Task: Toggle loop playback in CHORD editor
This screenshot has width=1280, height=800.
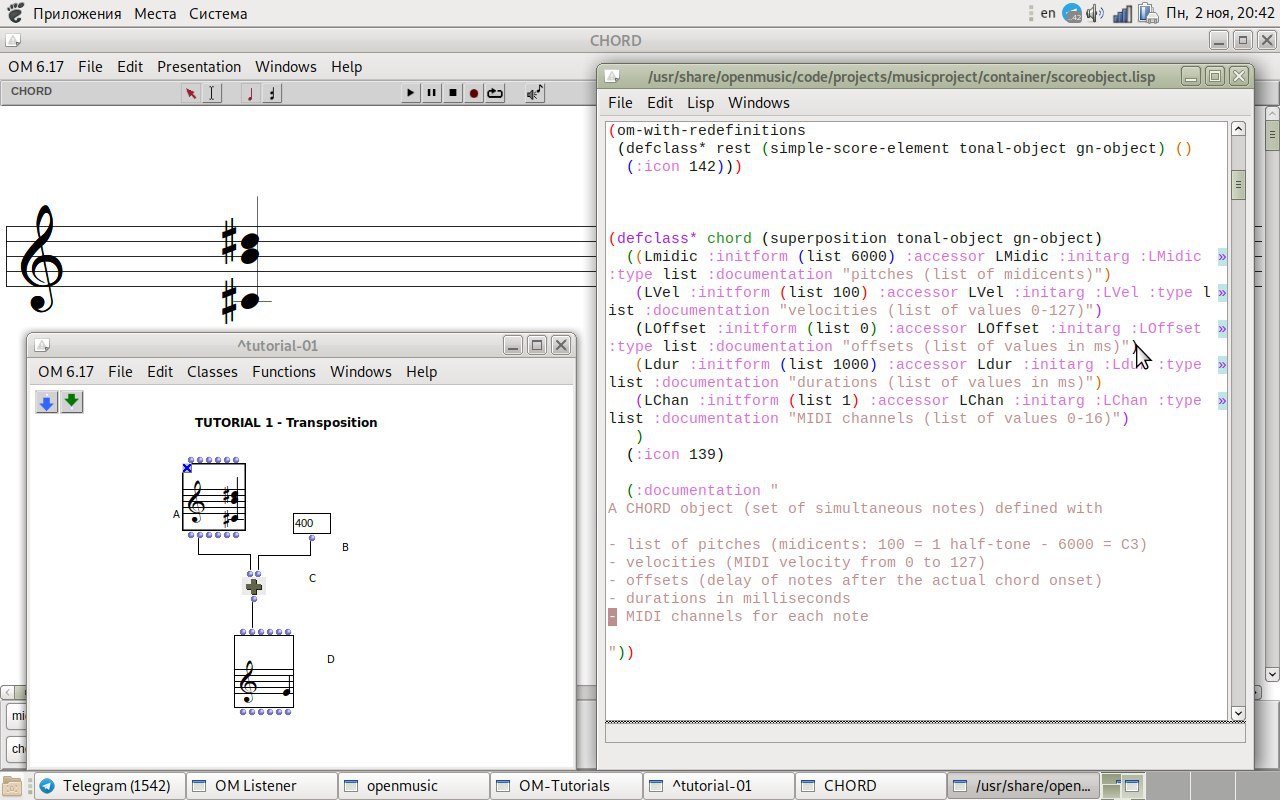Action: coord(495,93)
